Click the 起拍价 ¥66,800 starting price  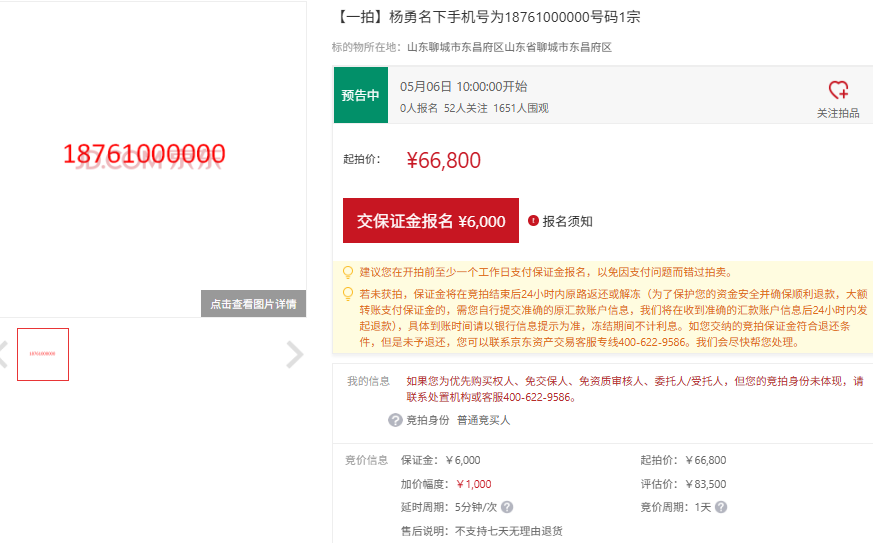[443, 160]
